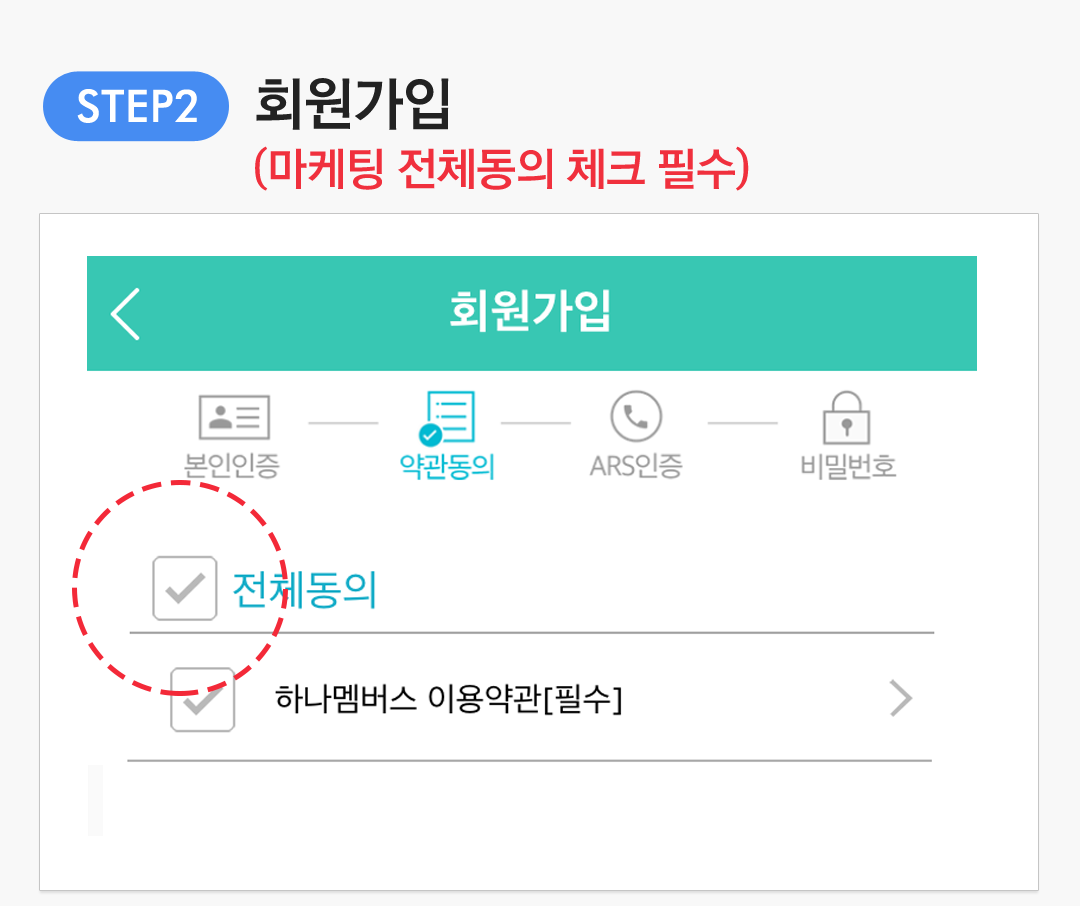Click the 하나멤버스 이용약관[필수] text
This screenshot has height=906, width=1080.
[x=448, y=699]
